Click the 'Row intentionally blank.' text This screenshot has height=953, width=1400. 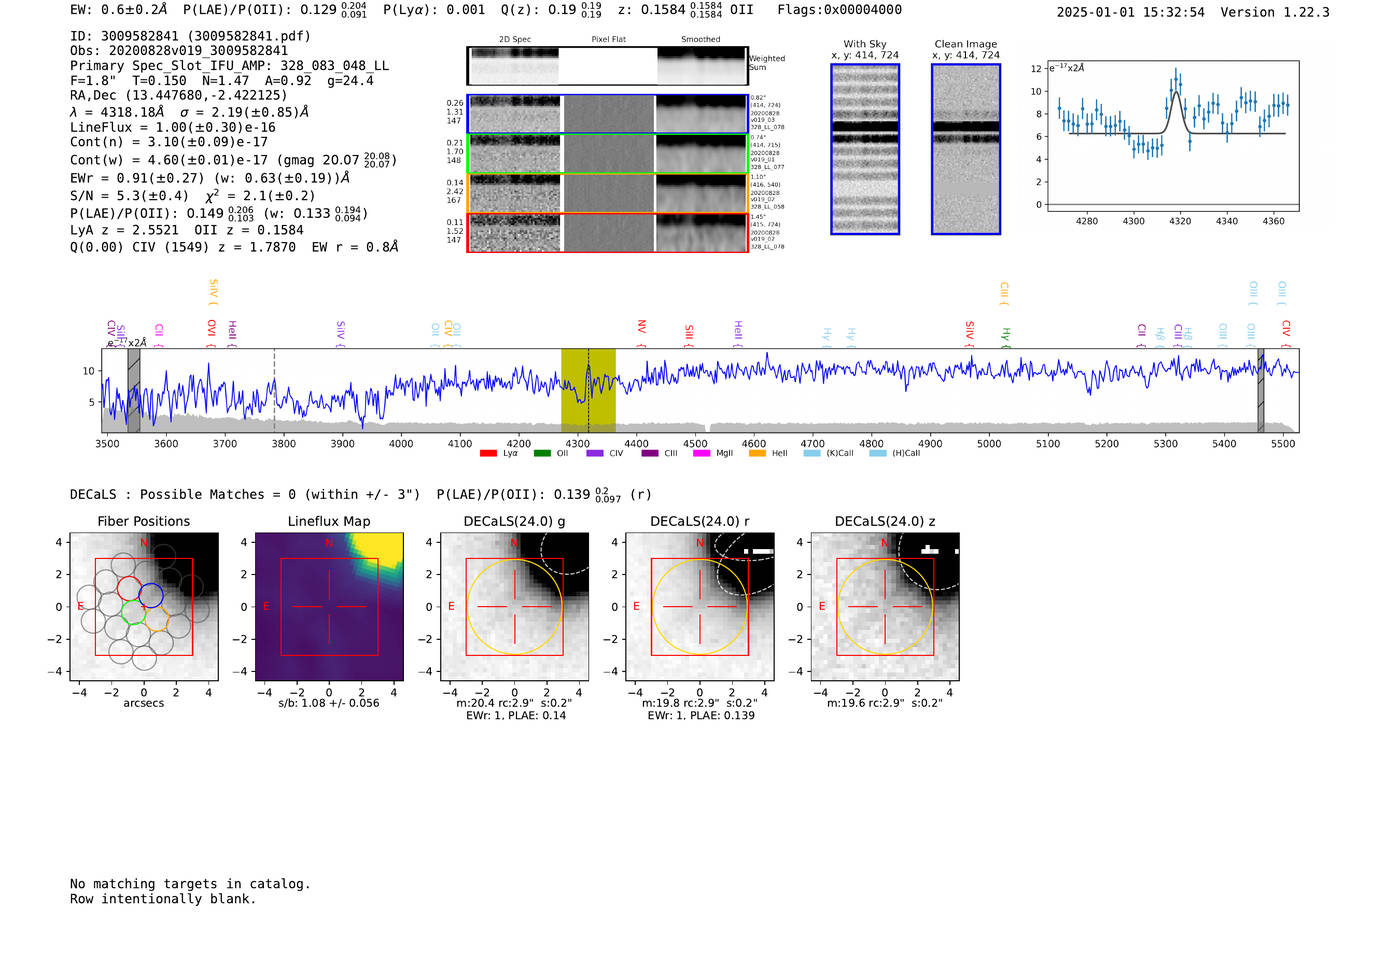point(163,899)
